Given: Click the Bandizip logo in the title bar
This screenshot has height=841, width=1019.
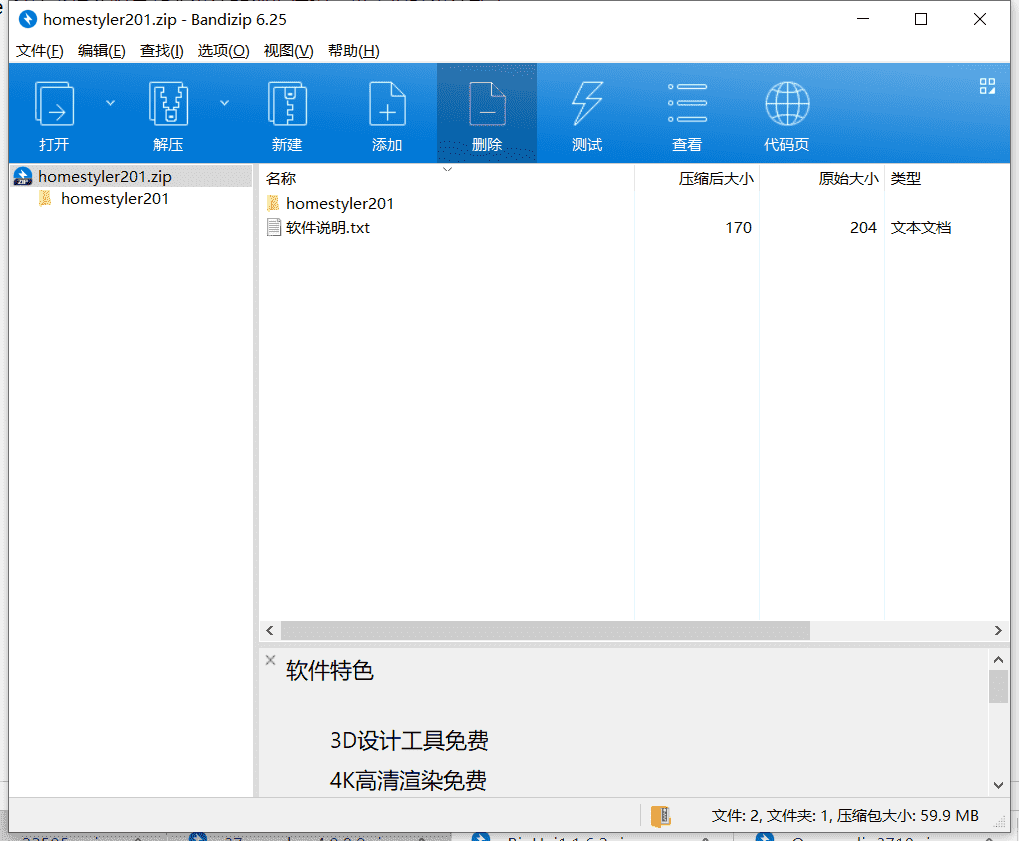Looking at the screenshot, I should [x=27, y=19].
